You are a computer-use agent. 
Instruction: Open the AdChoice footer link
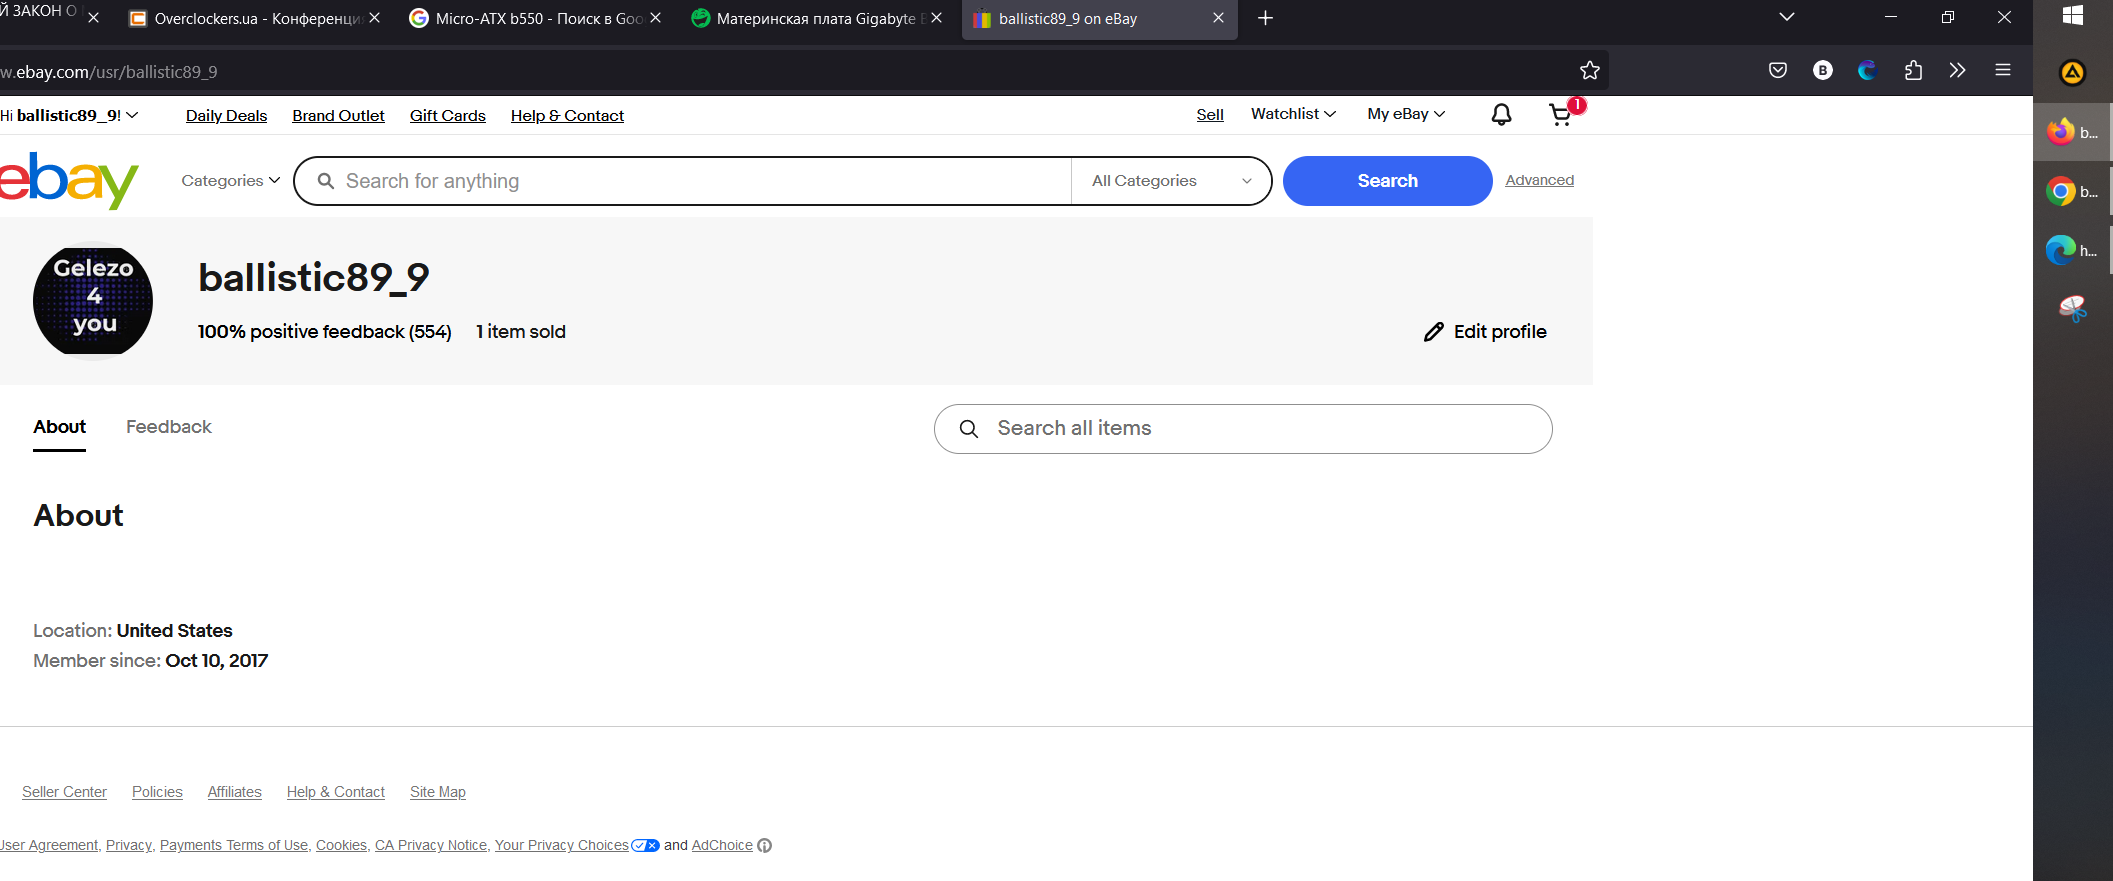point(722,846)
